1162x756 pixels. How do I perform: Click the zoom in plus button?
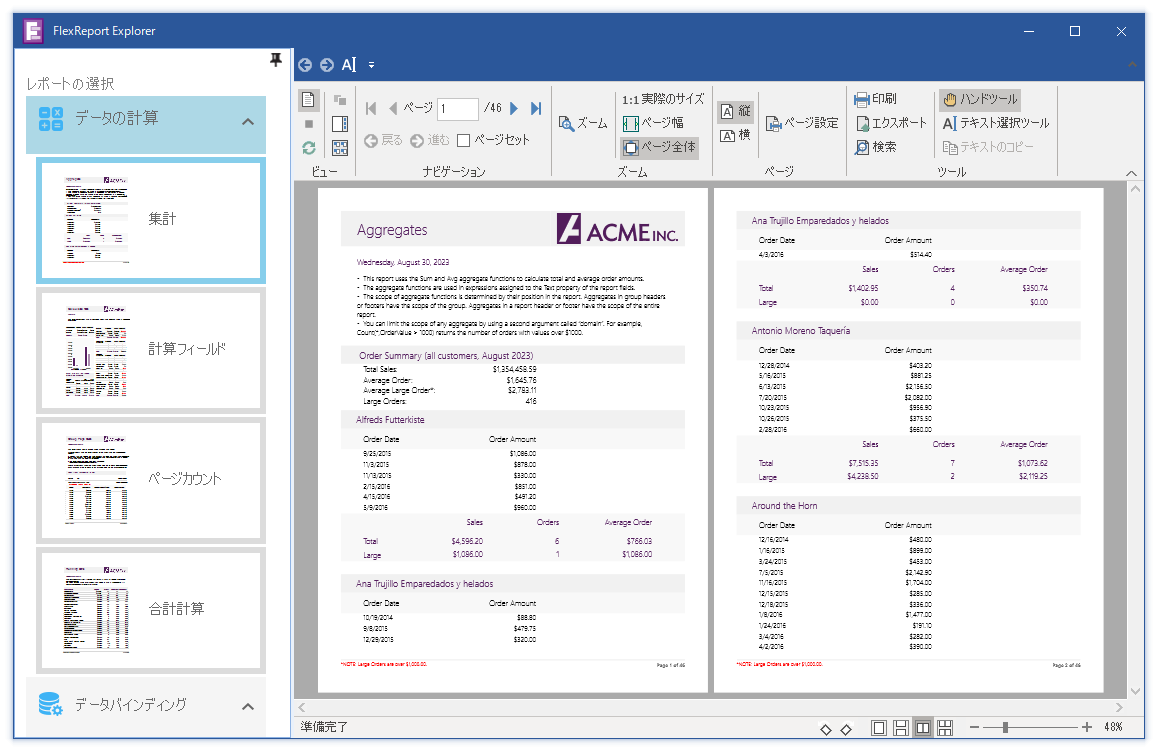coord(1086,728)
